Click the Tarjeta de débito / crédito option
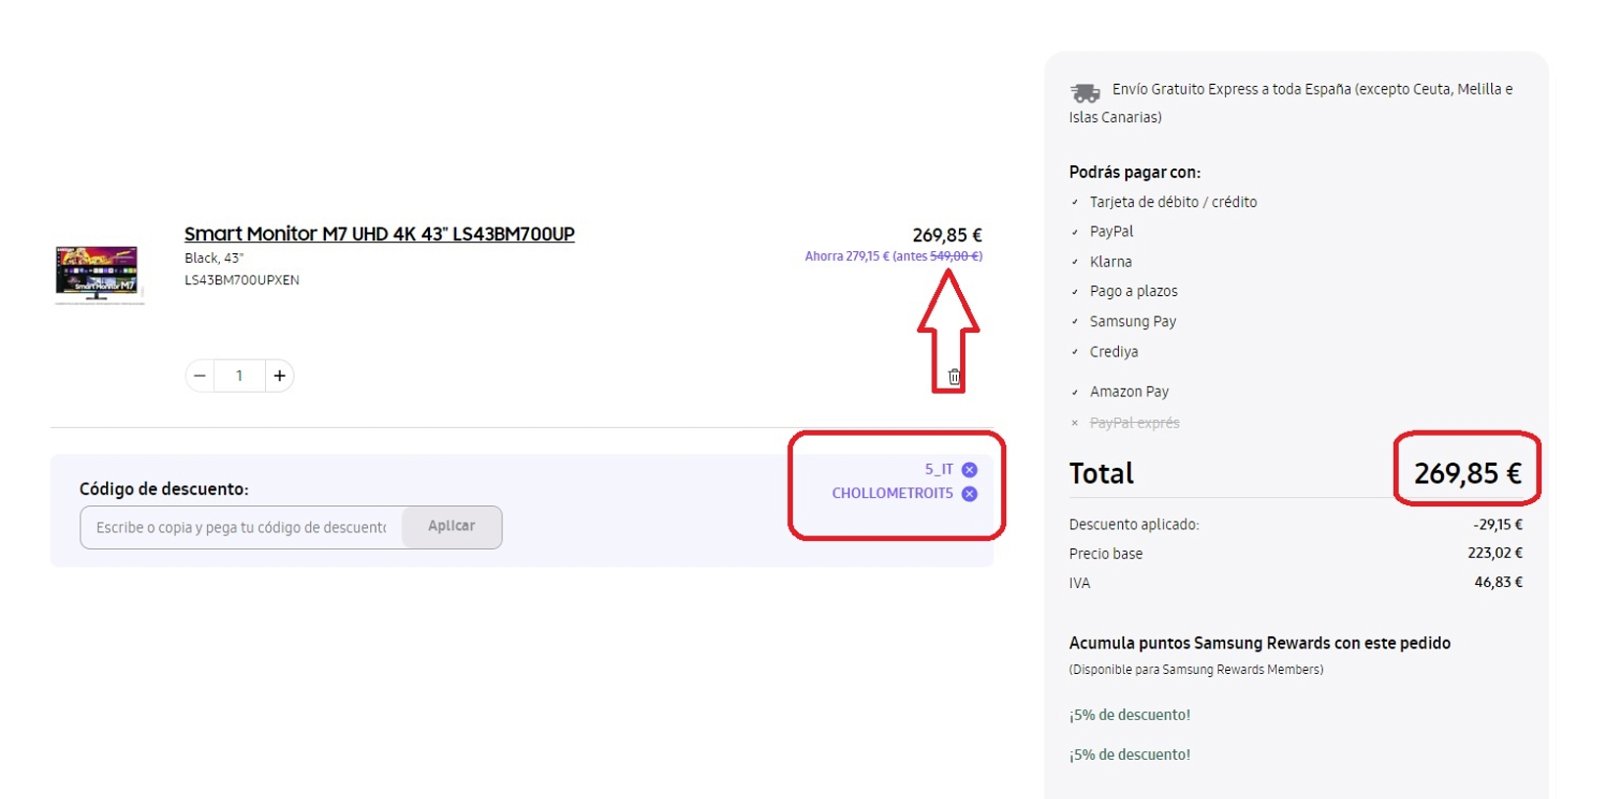Screen dimensions: 1600x799 coord(1173,202)
